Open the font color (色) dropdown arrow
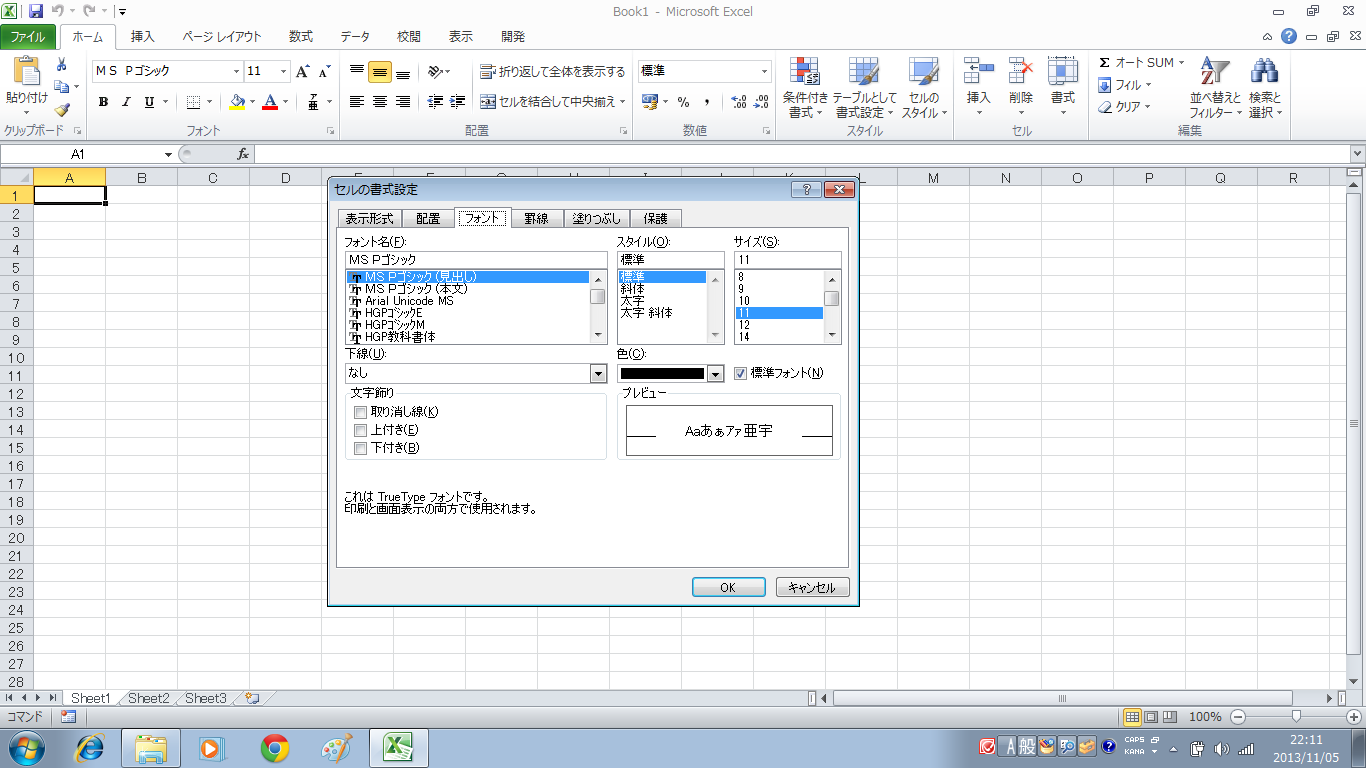The width and height of the screenshot is (1366, 768). [715, 374]
